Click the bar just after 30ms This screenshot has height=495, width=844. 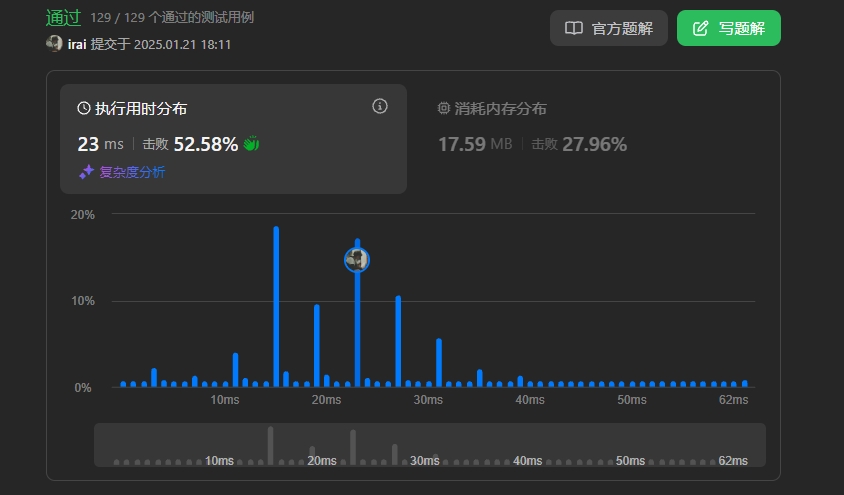[x=439, y=363]
